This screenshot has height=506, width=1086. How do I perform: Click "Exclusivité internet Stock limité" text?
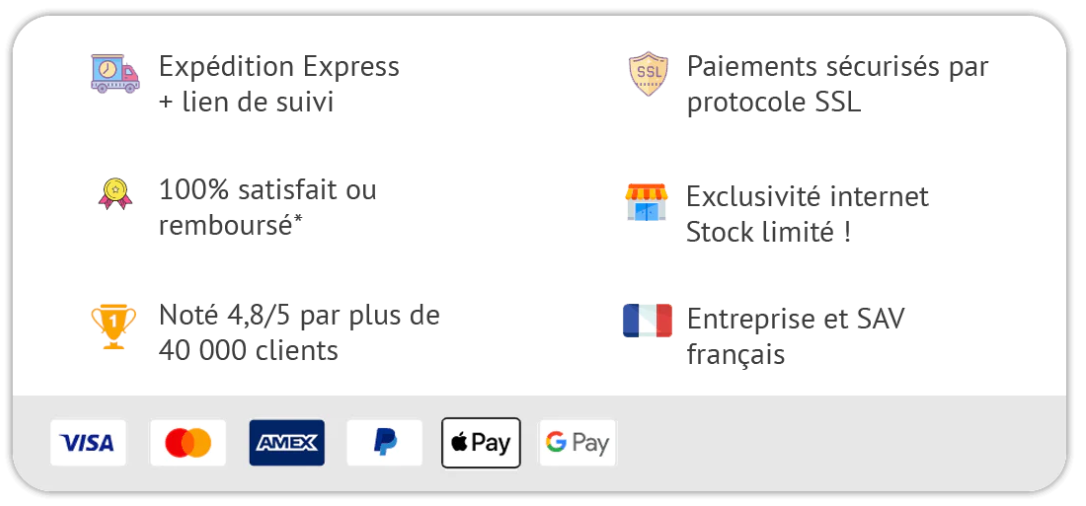pyautogui.click(x=806, y=214)
